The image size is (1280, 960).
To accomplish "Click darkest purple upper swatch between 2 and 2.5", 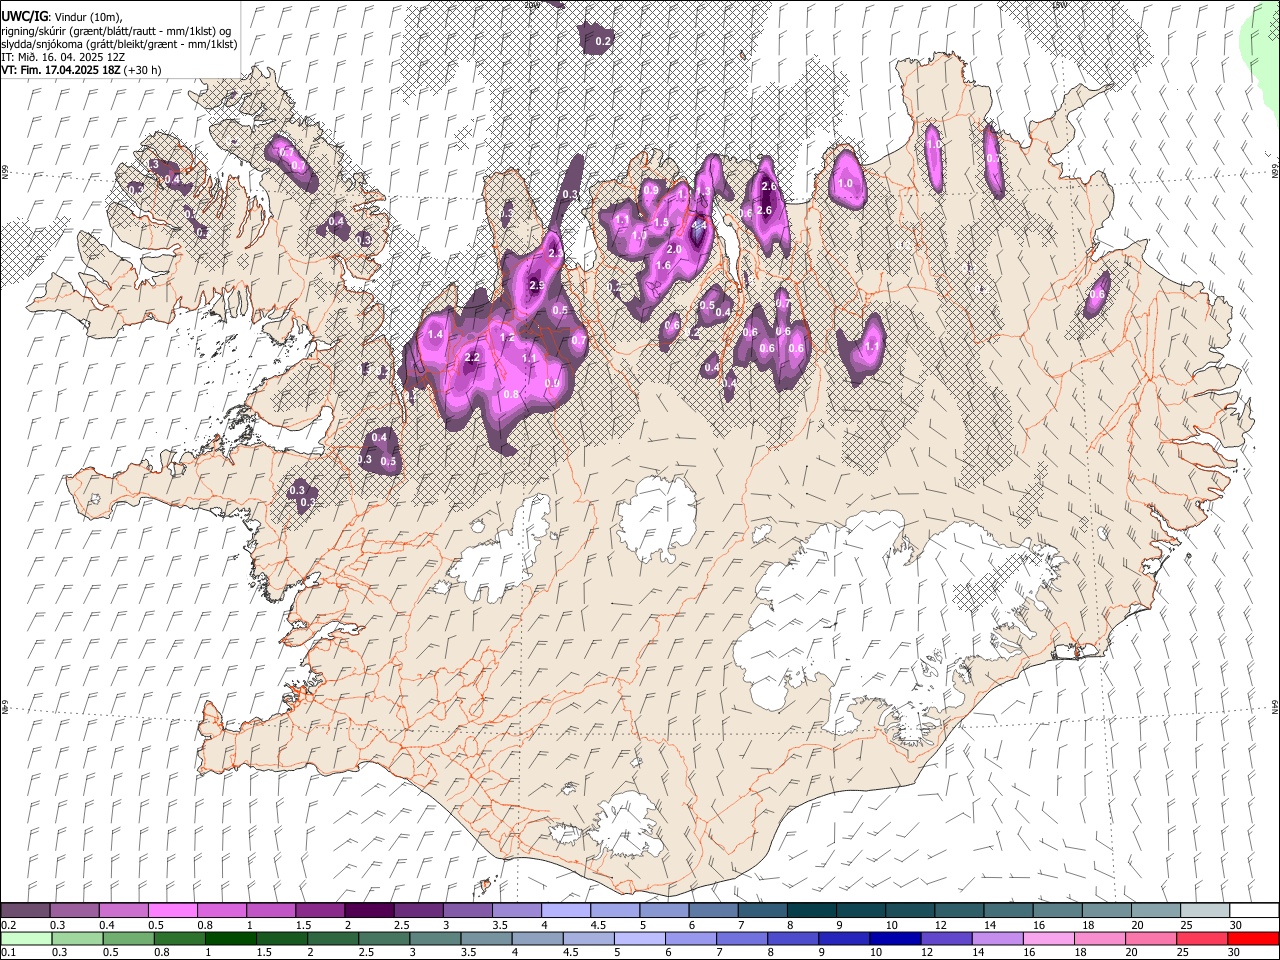I will click(x=368, y=910).
